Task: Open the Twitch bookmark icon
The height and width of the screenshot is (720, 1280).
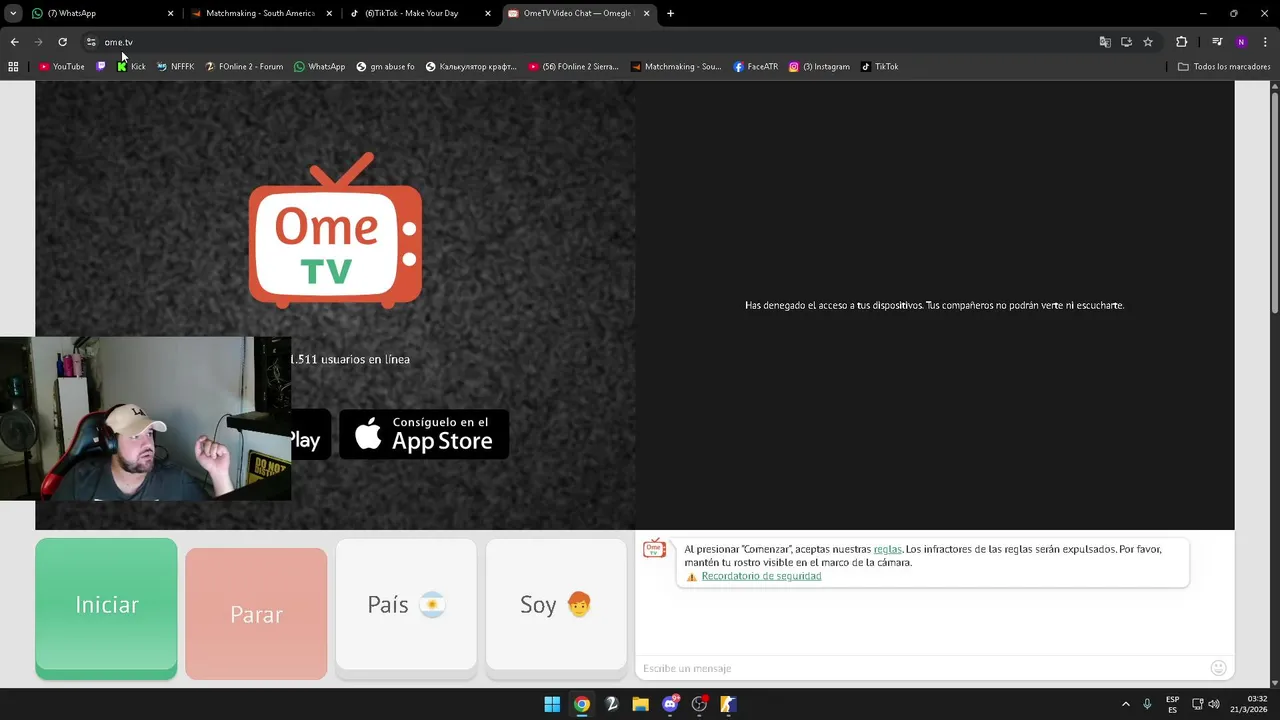Action: point(101,67)
